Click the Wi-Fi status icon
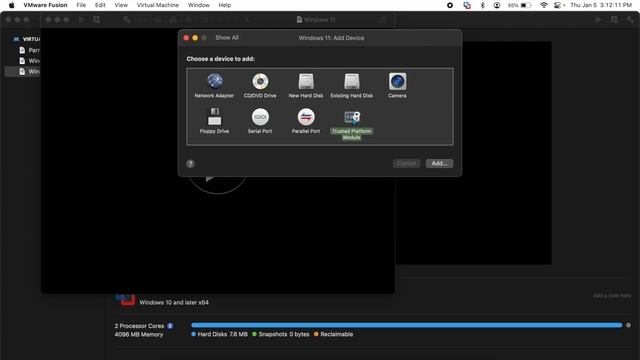The height and width of the screenshot is (360, 640). tap(543, 5)
